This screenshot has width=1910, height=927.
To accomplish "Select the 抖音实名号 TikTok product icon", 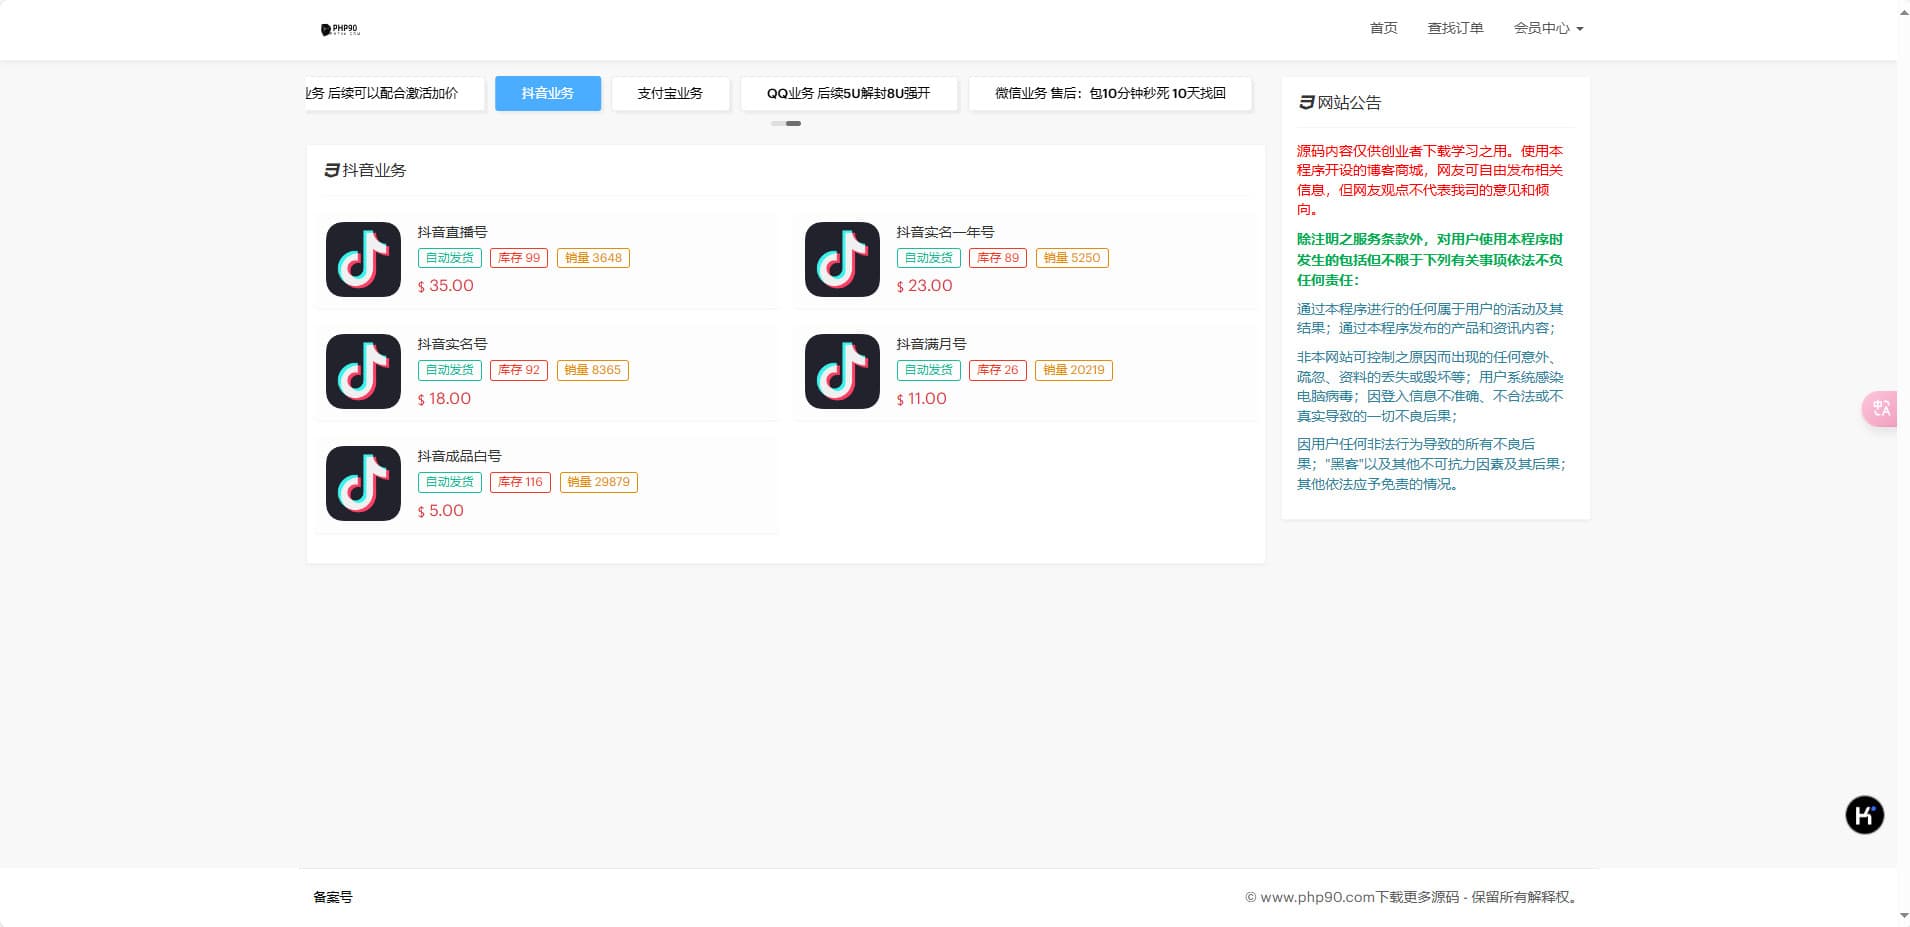I will [363, 372].
